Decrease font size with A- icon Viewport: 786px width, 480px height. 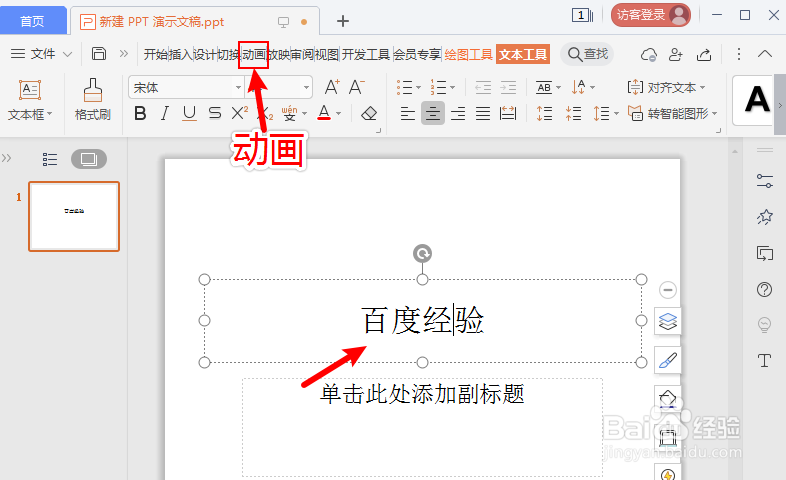pos(356,87)
